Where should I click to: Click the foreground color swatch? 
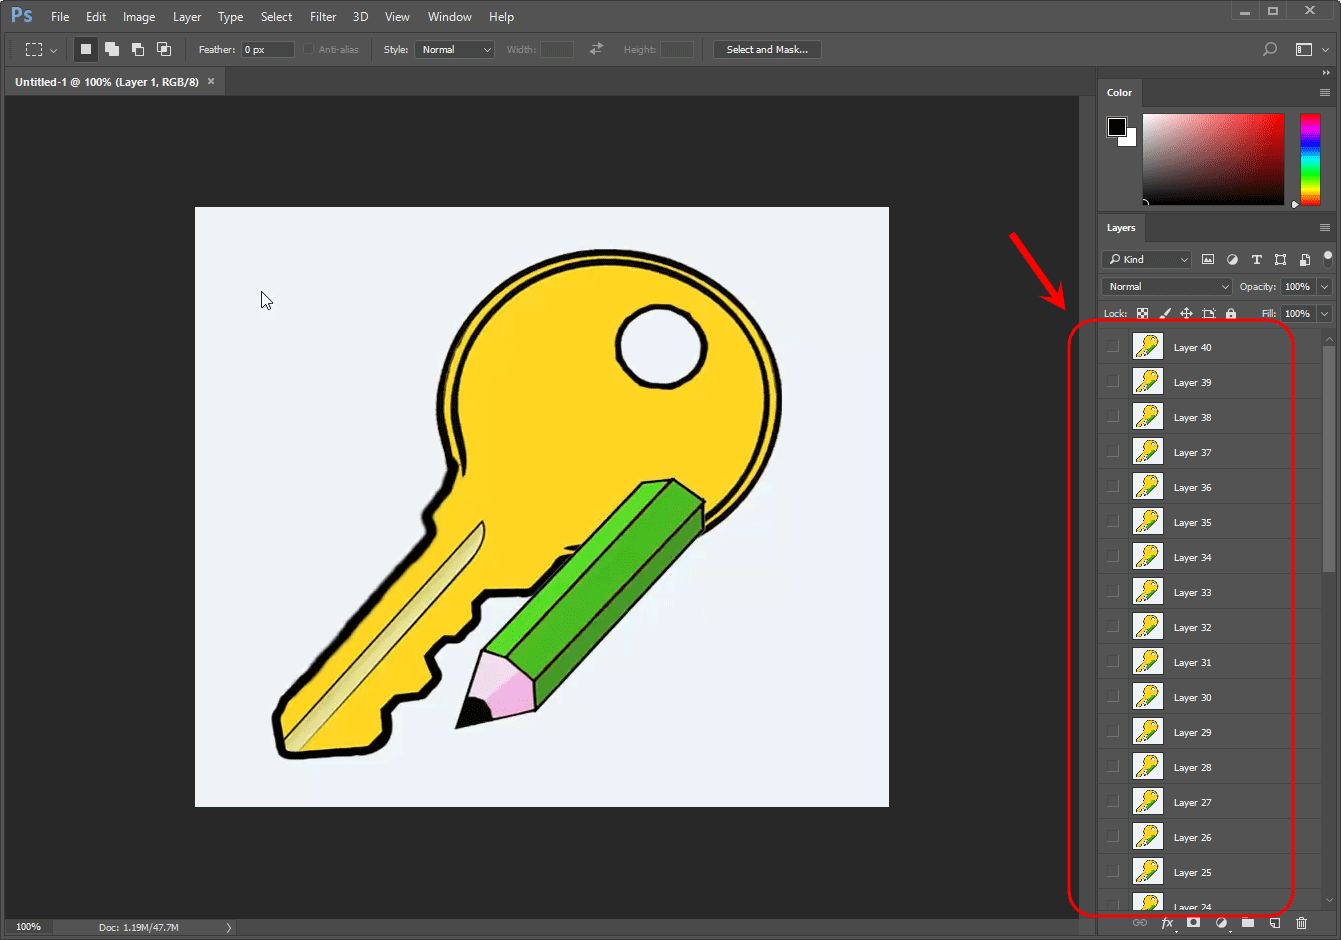pyautogui.click(x=1117, y=127)
